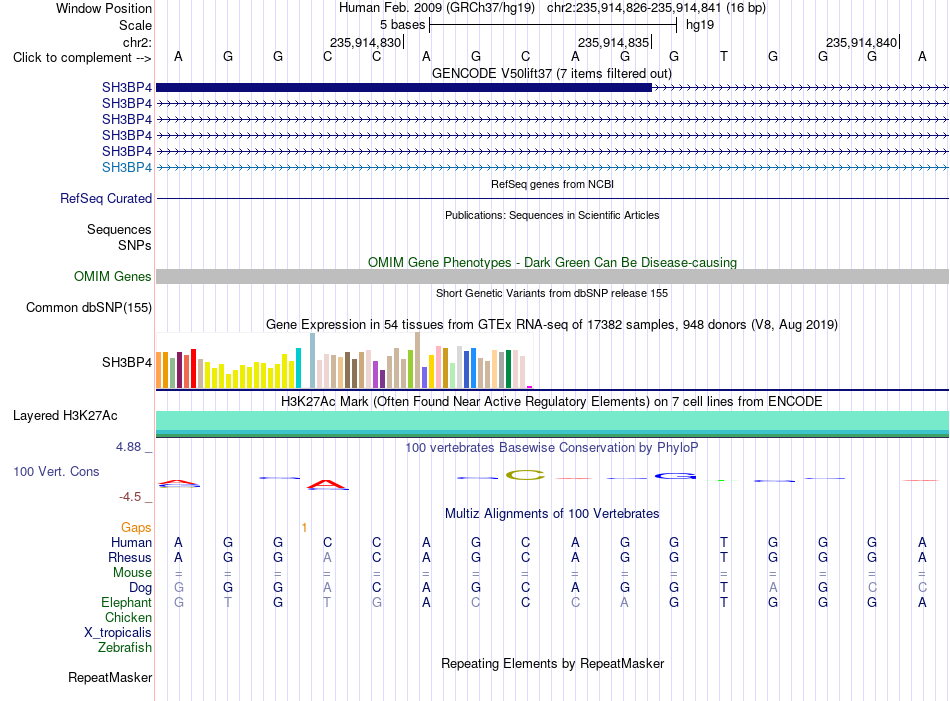Click the 4.88 PhyloP upper limit value
This screenshot has height=701, width=950.
pos(128,447)
